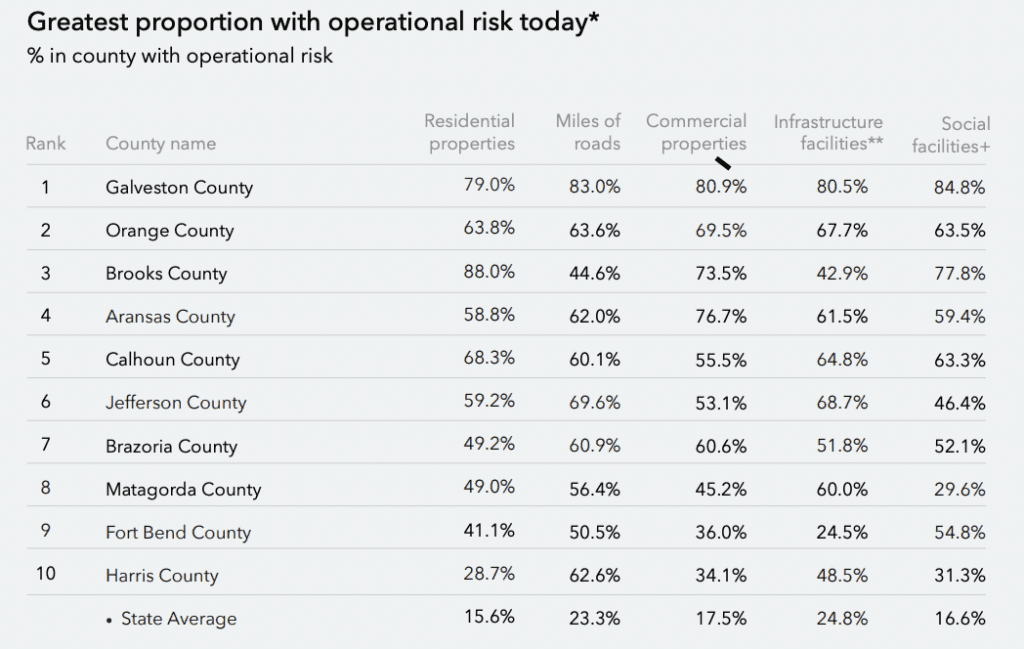Open the Jefferson County entry
Screen dimensions: 1024x649
(176, 402)
